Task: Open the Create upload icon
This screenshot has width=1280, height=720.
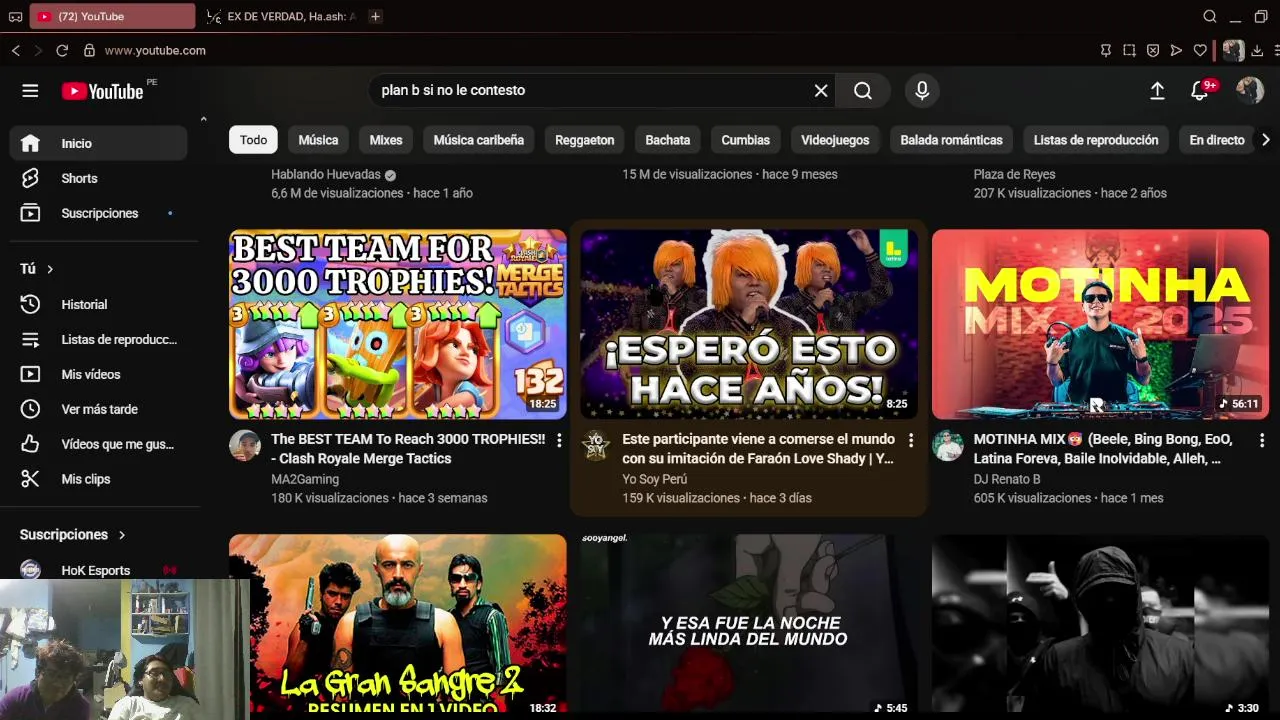Action: pyautogui.click(x=1157, y=91)
